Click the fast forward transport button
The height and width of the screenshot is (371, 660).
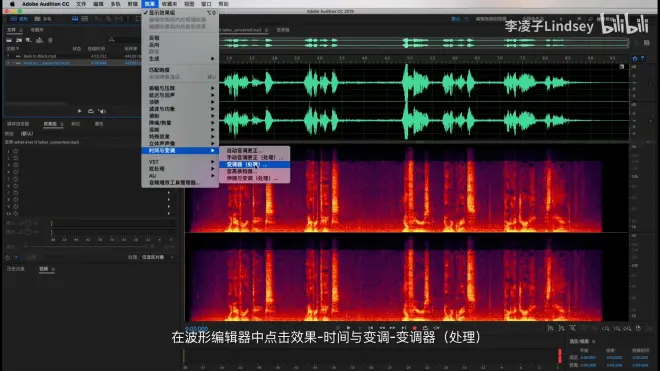(392, 327)
